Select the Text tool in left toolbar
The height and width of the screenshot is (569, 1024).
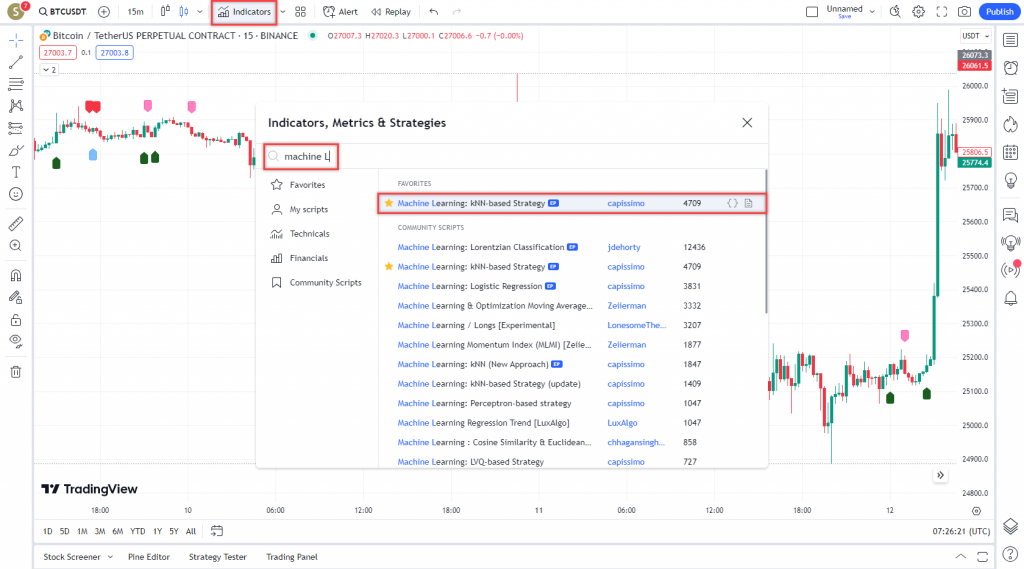15,172
